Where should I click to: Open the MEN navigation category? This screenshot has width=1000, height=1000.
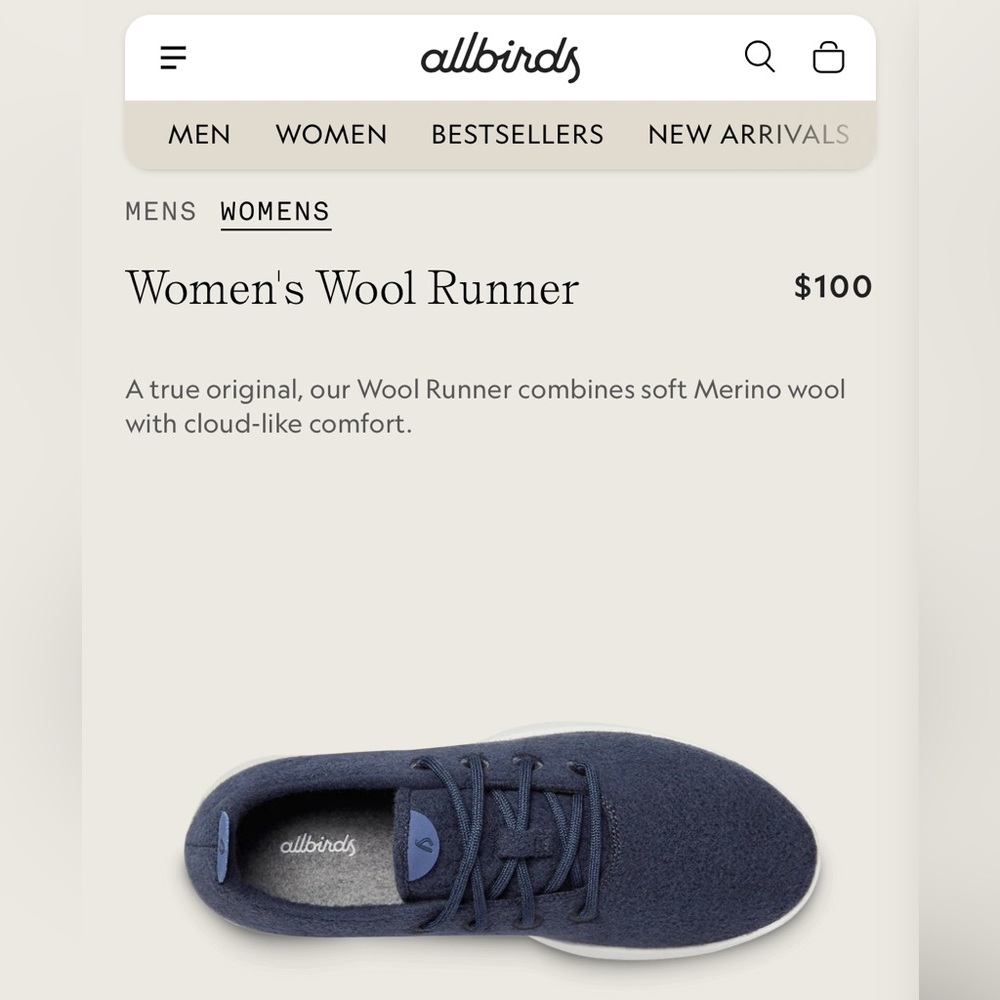coord(199,134)
